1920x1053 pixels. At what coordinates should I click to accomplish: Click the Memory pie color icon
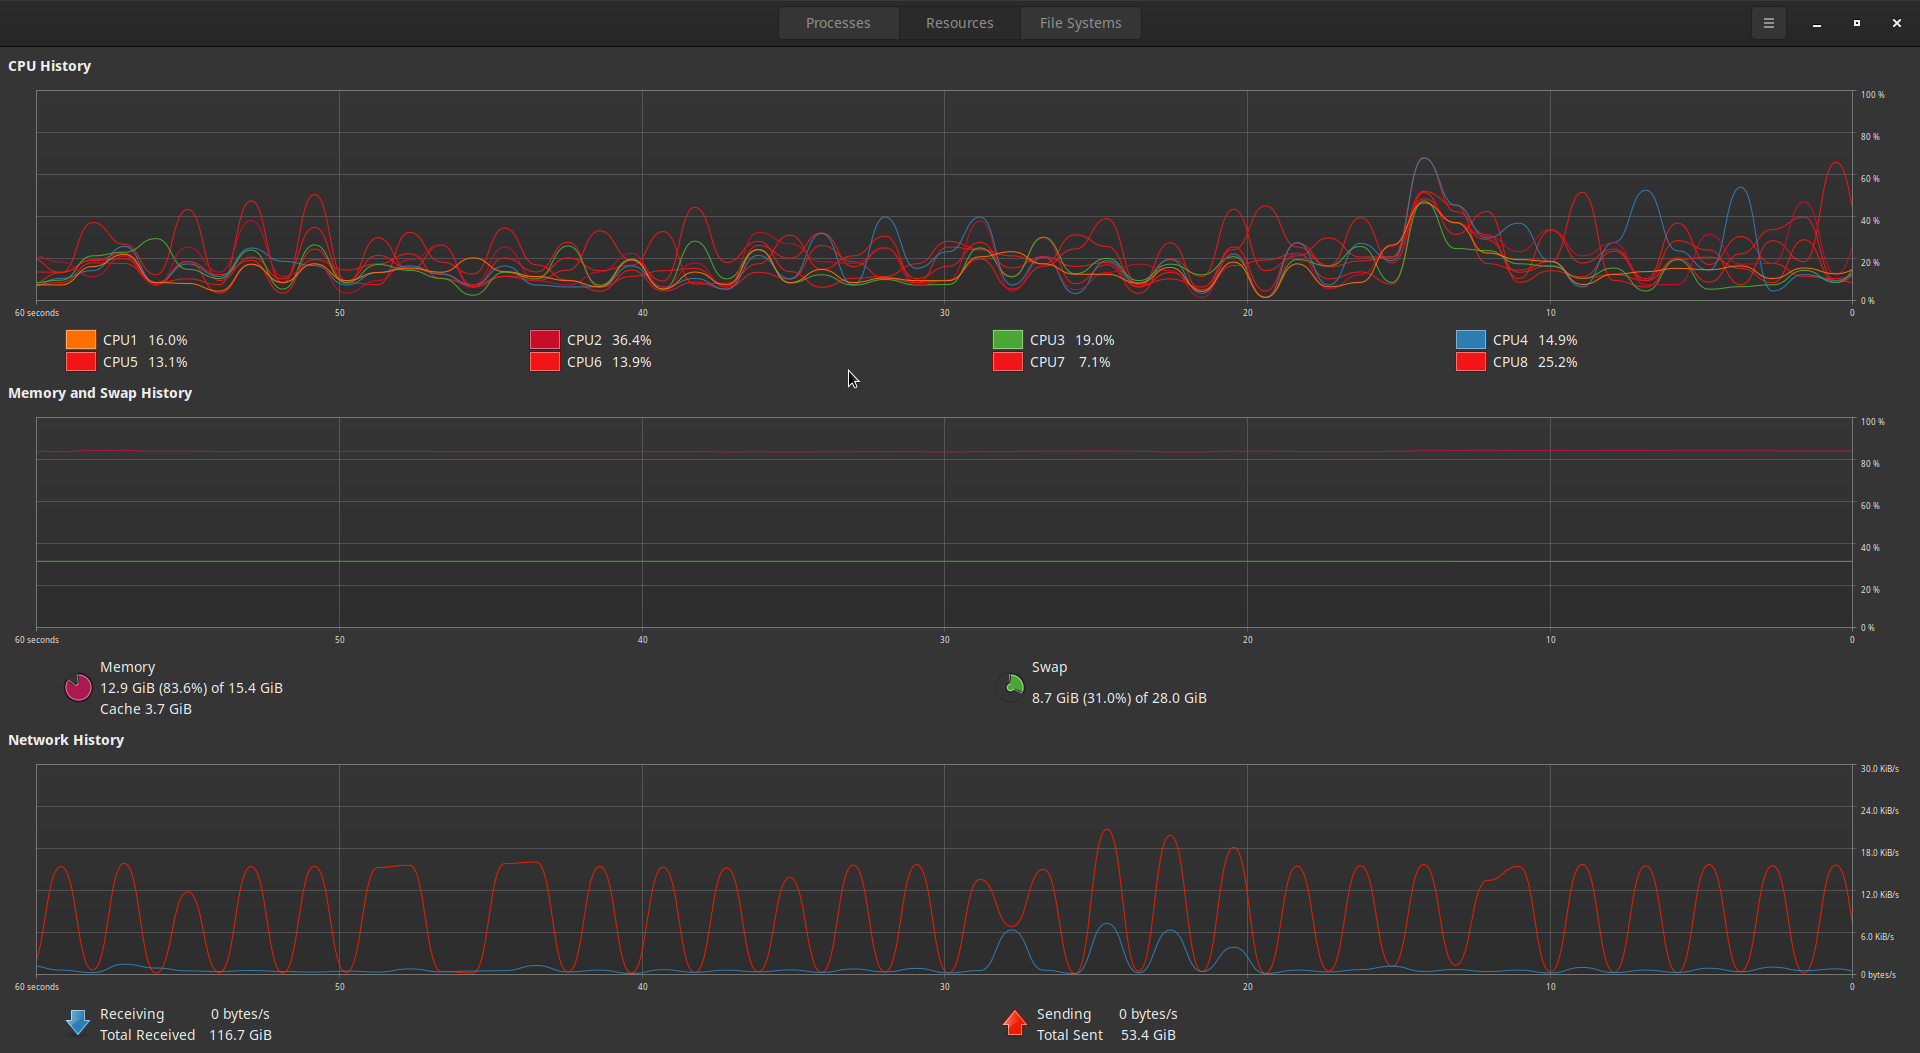pyautogui.click(x=78, y=687)
